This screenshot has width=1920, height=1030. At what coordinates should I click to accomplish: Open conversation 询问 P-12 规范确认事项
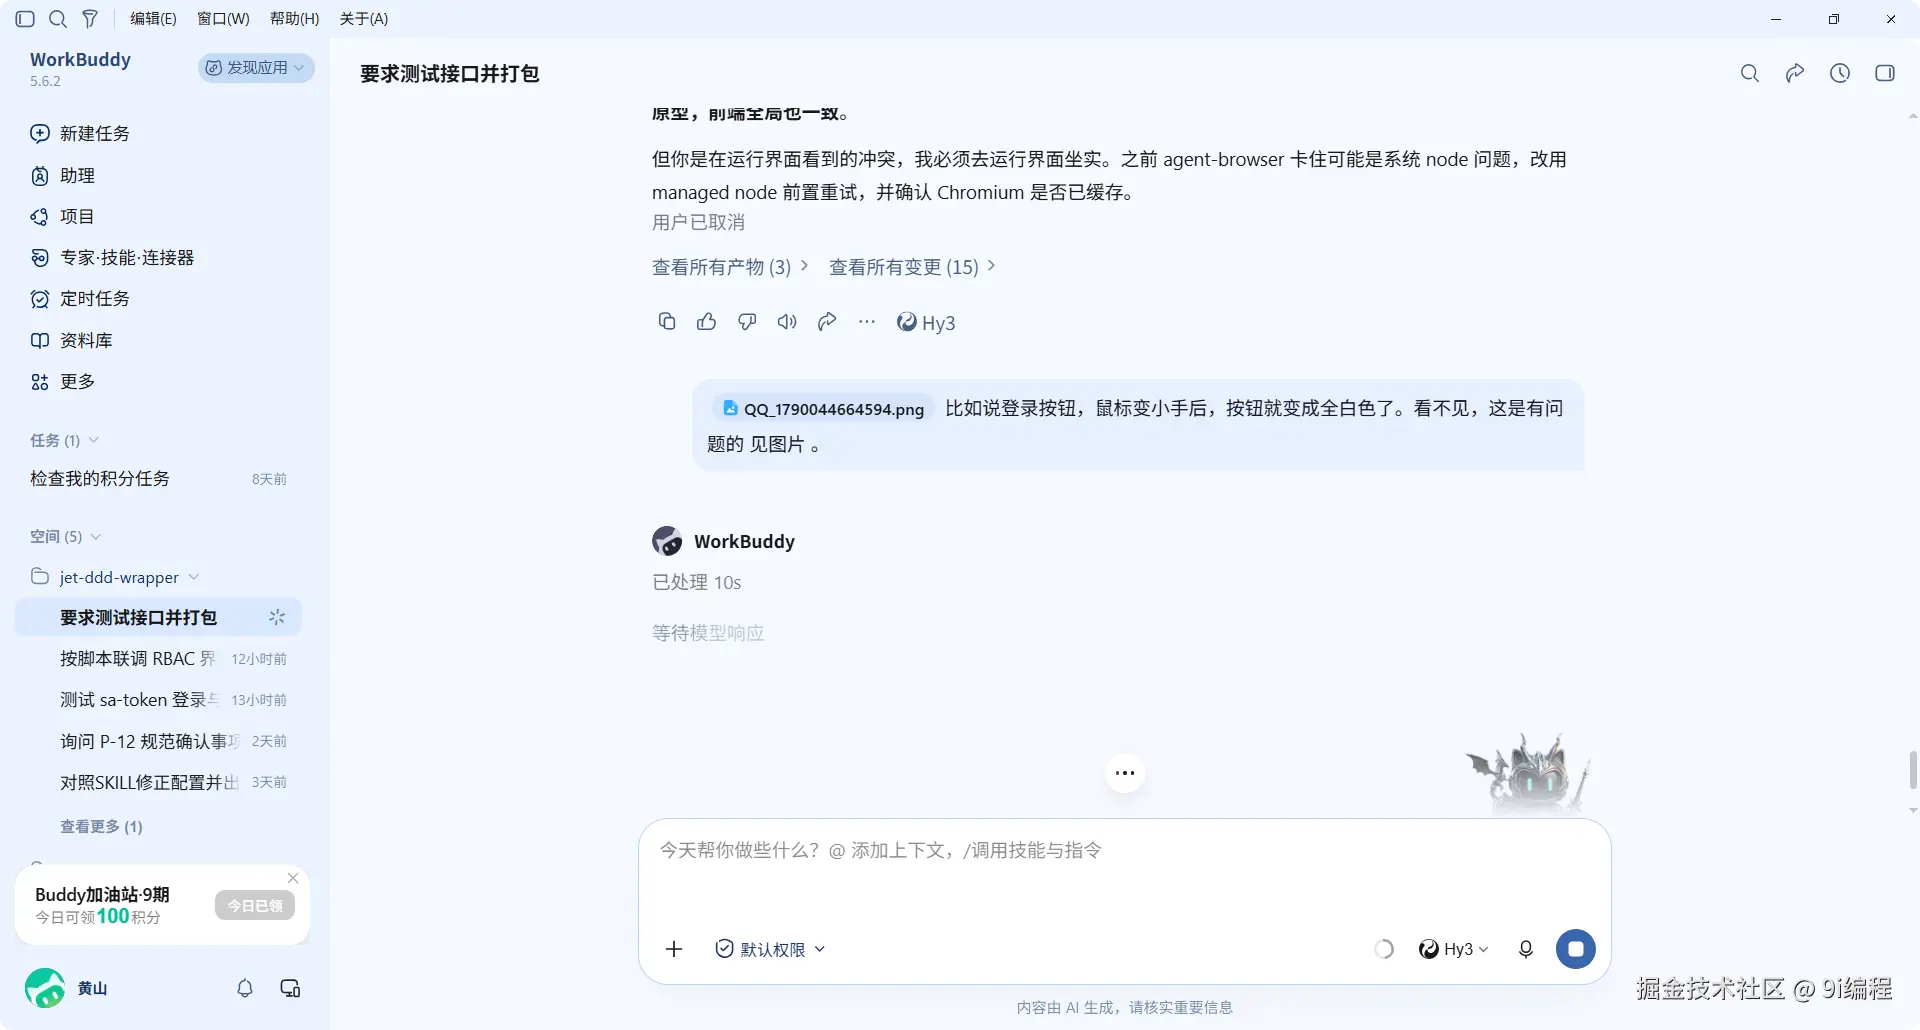158,741
